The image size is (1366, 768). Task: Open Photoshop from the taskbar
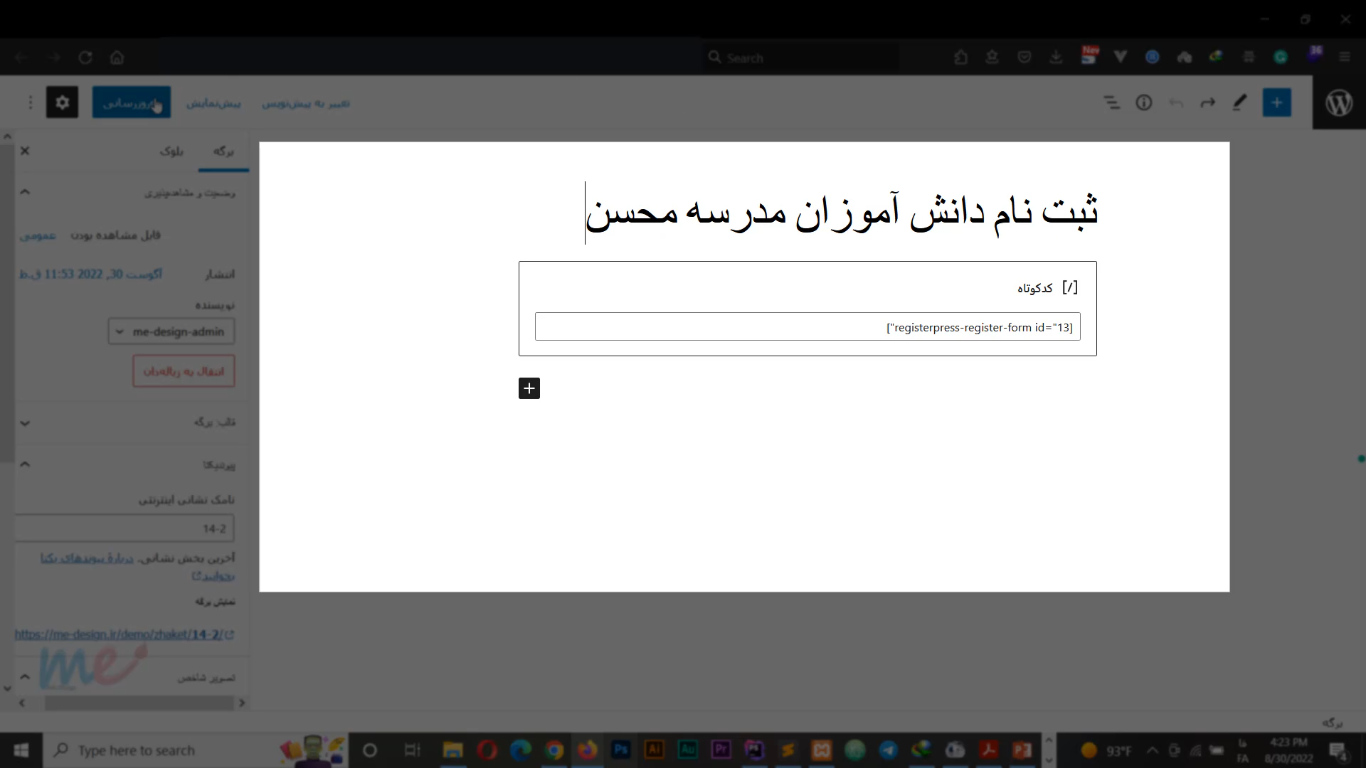click(x=621, y=749)
